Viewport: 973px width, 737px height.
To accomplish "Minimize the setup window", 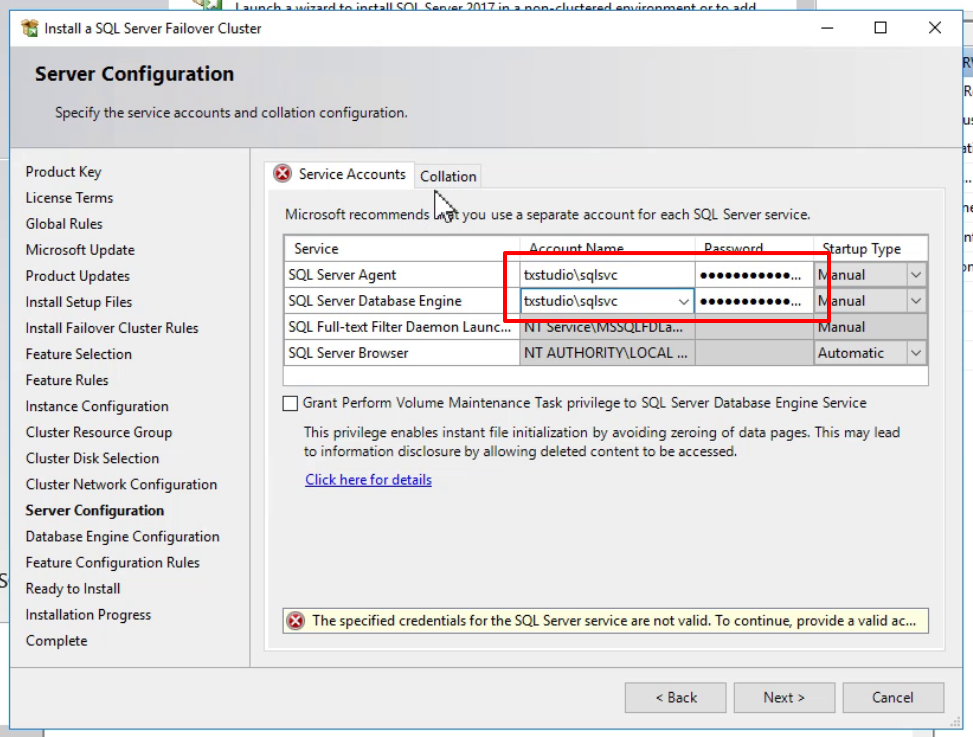I will [827, 28].
